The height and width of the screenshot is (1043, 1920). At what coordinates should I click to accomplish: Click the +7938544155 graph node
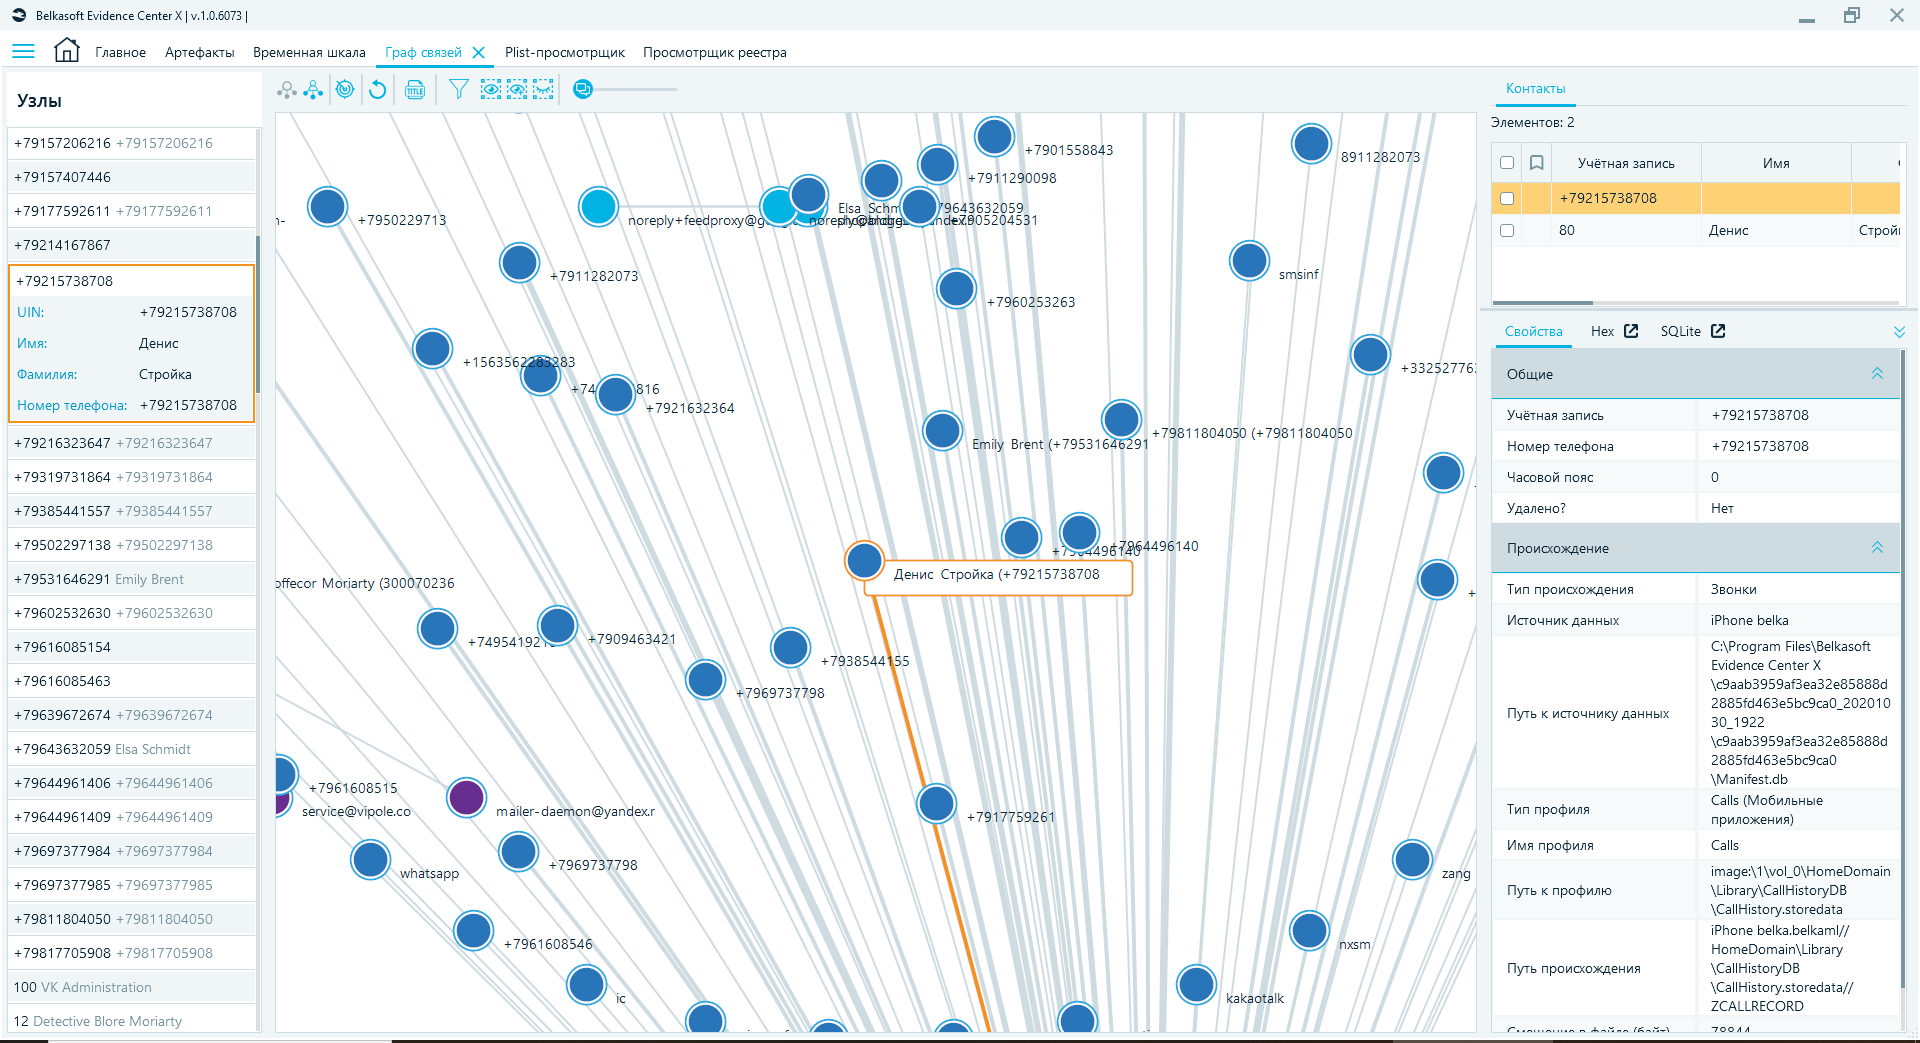pos(790,648)
